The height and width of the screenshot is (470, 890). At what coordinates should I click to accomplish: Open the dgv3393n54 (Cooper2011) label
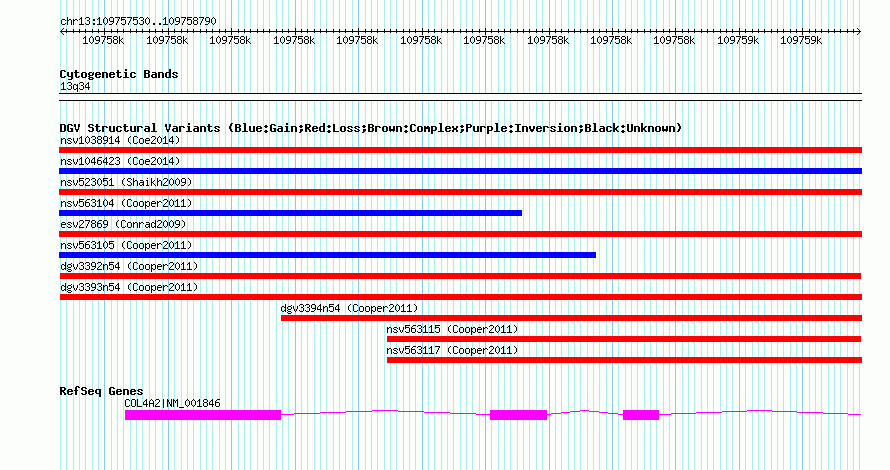[129, 287]
